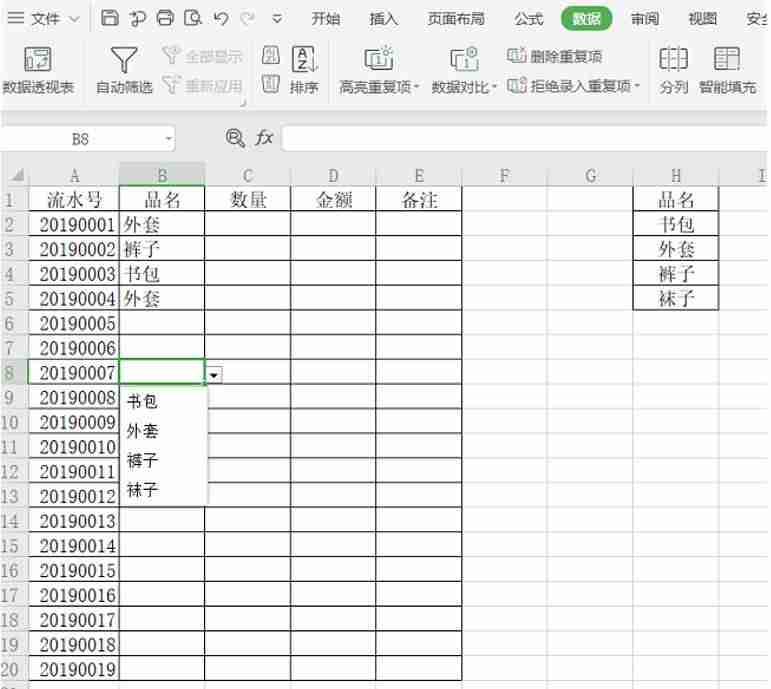
Task: Click the Save icon in quick toolbar
Action: click(x=109, y=18)
